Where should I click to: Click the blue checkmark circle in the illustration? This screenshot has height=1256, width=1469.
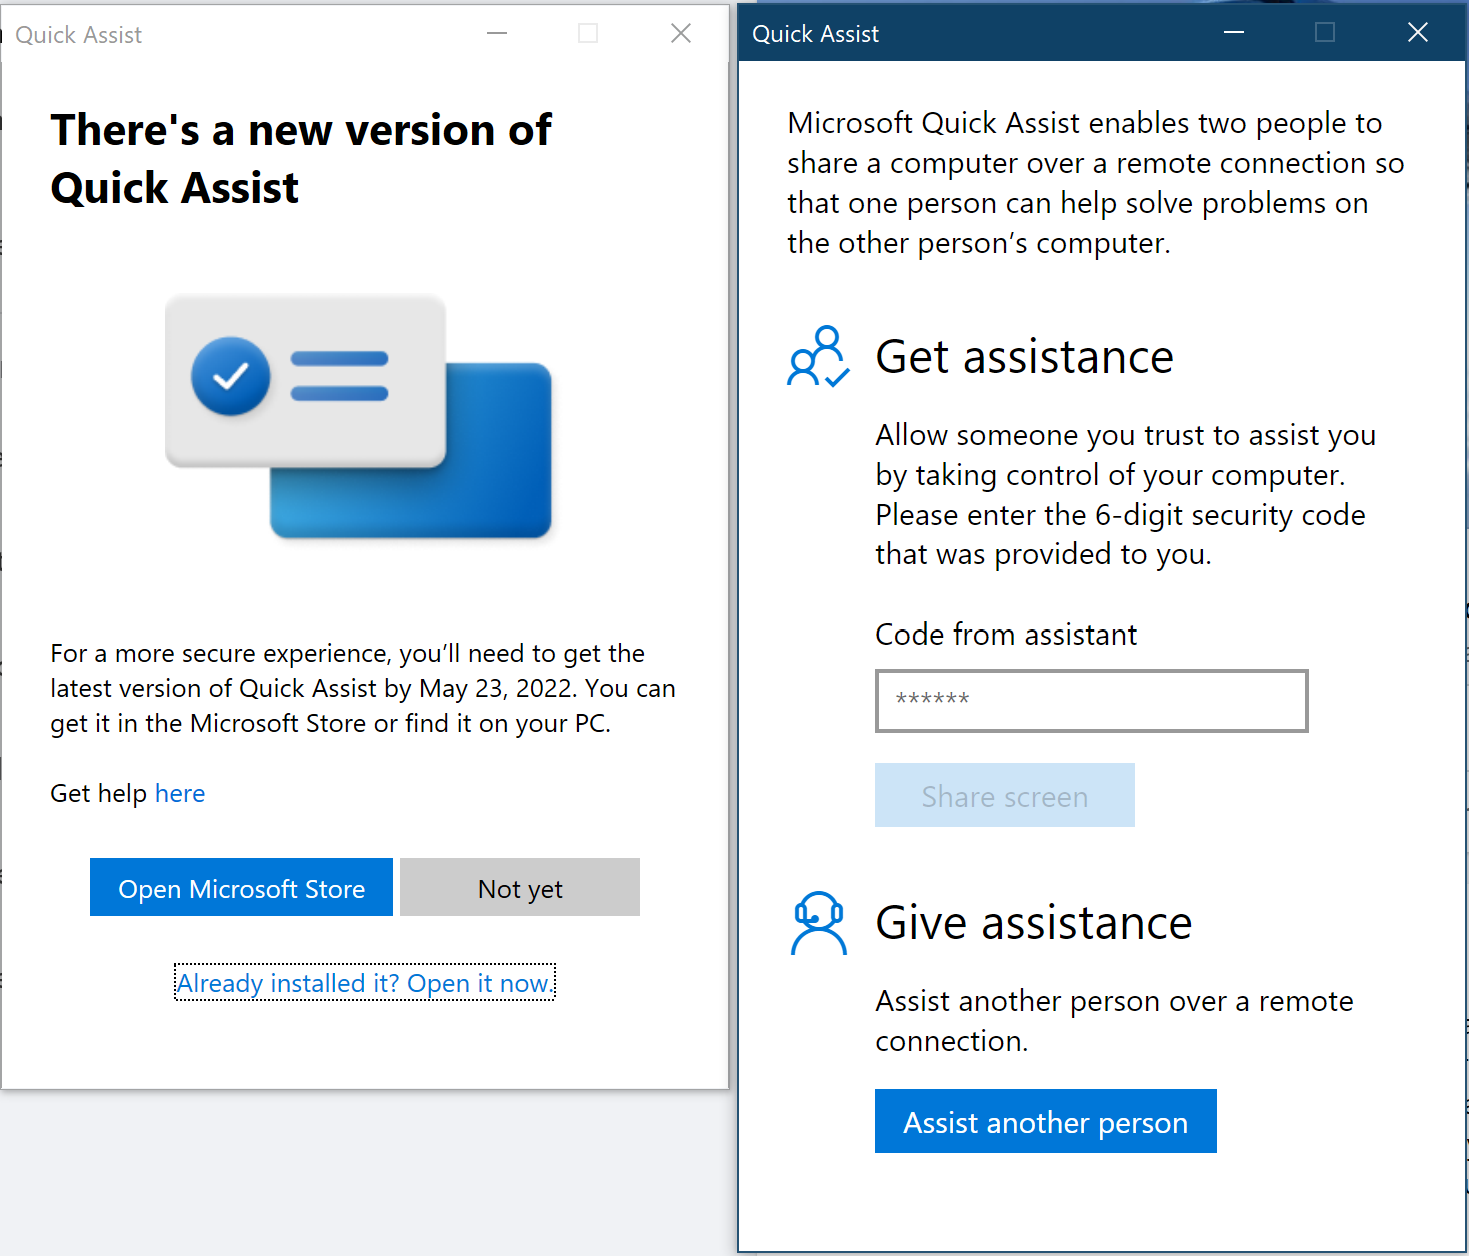[x=231, y=376]
